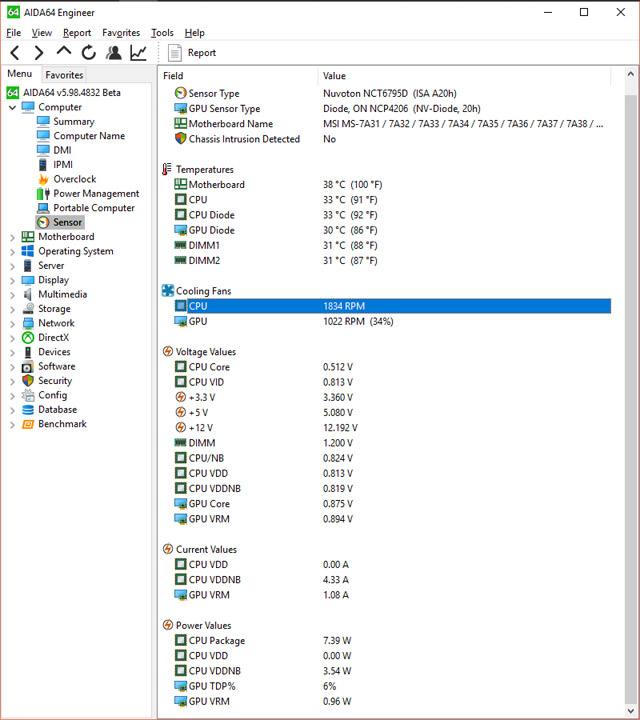Viewport: 640px width, 720px height.
Task: Click the Security shield icon
Action: 28,381
